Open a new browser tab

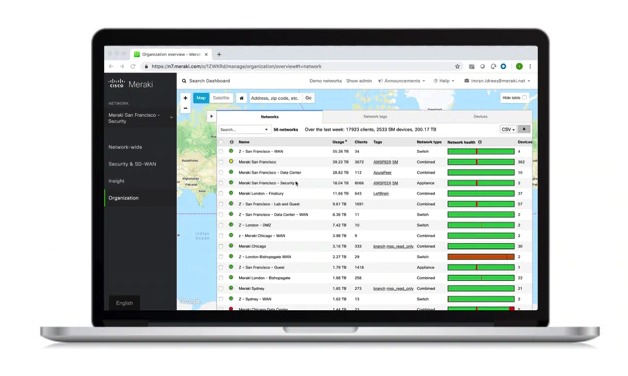[219, 54]
